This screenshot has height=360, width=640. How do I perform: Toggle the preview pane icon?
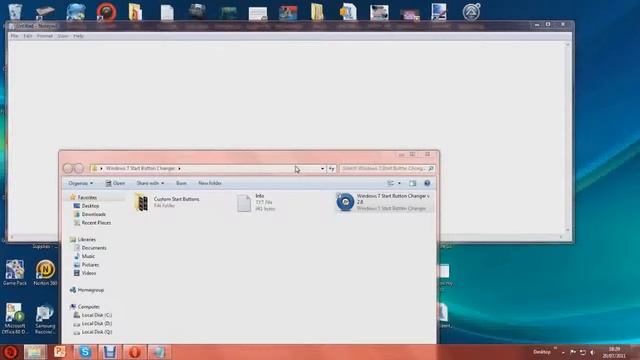coord(413,183)
